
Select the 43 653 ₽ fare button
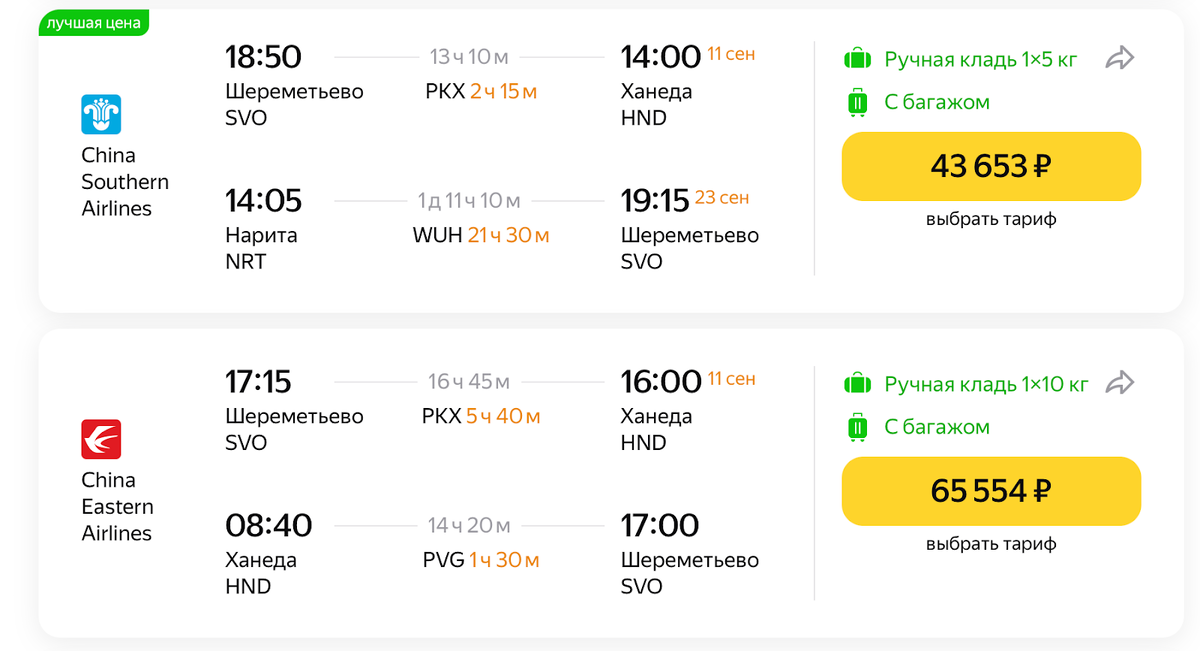point(991,166)
